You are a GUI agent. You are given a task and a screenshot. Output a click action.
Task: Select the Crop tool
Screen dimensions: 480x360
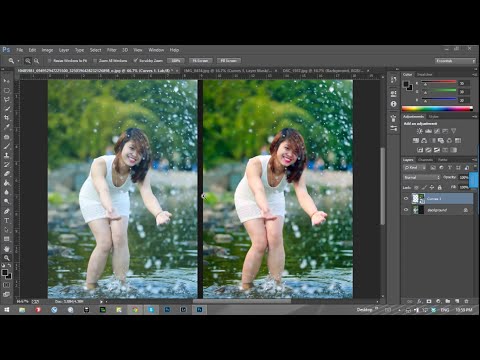(6, 118)
